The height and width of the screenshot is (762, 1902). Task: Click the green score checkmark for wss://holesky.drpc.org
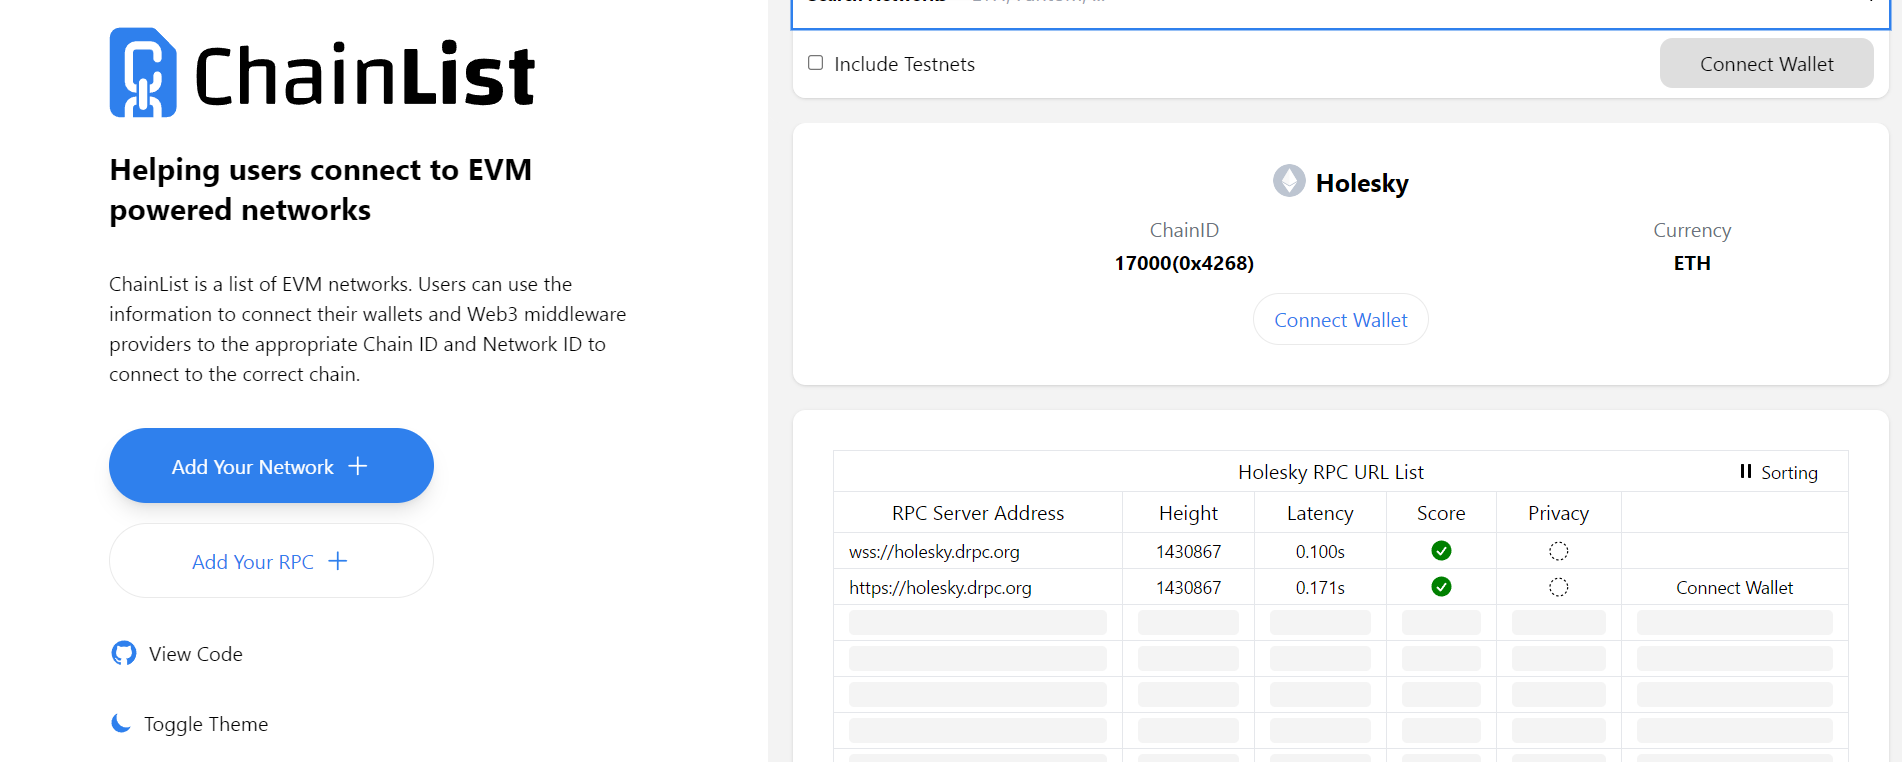tap(1441, 551)
